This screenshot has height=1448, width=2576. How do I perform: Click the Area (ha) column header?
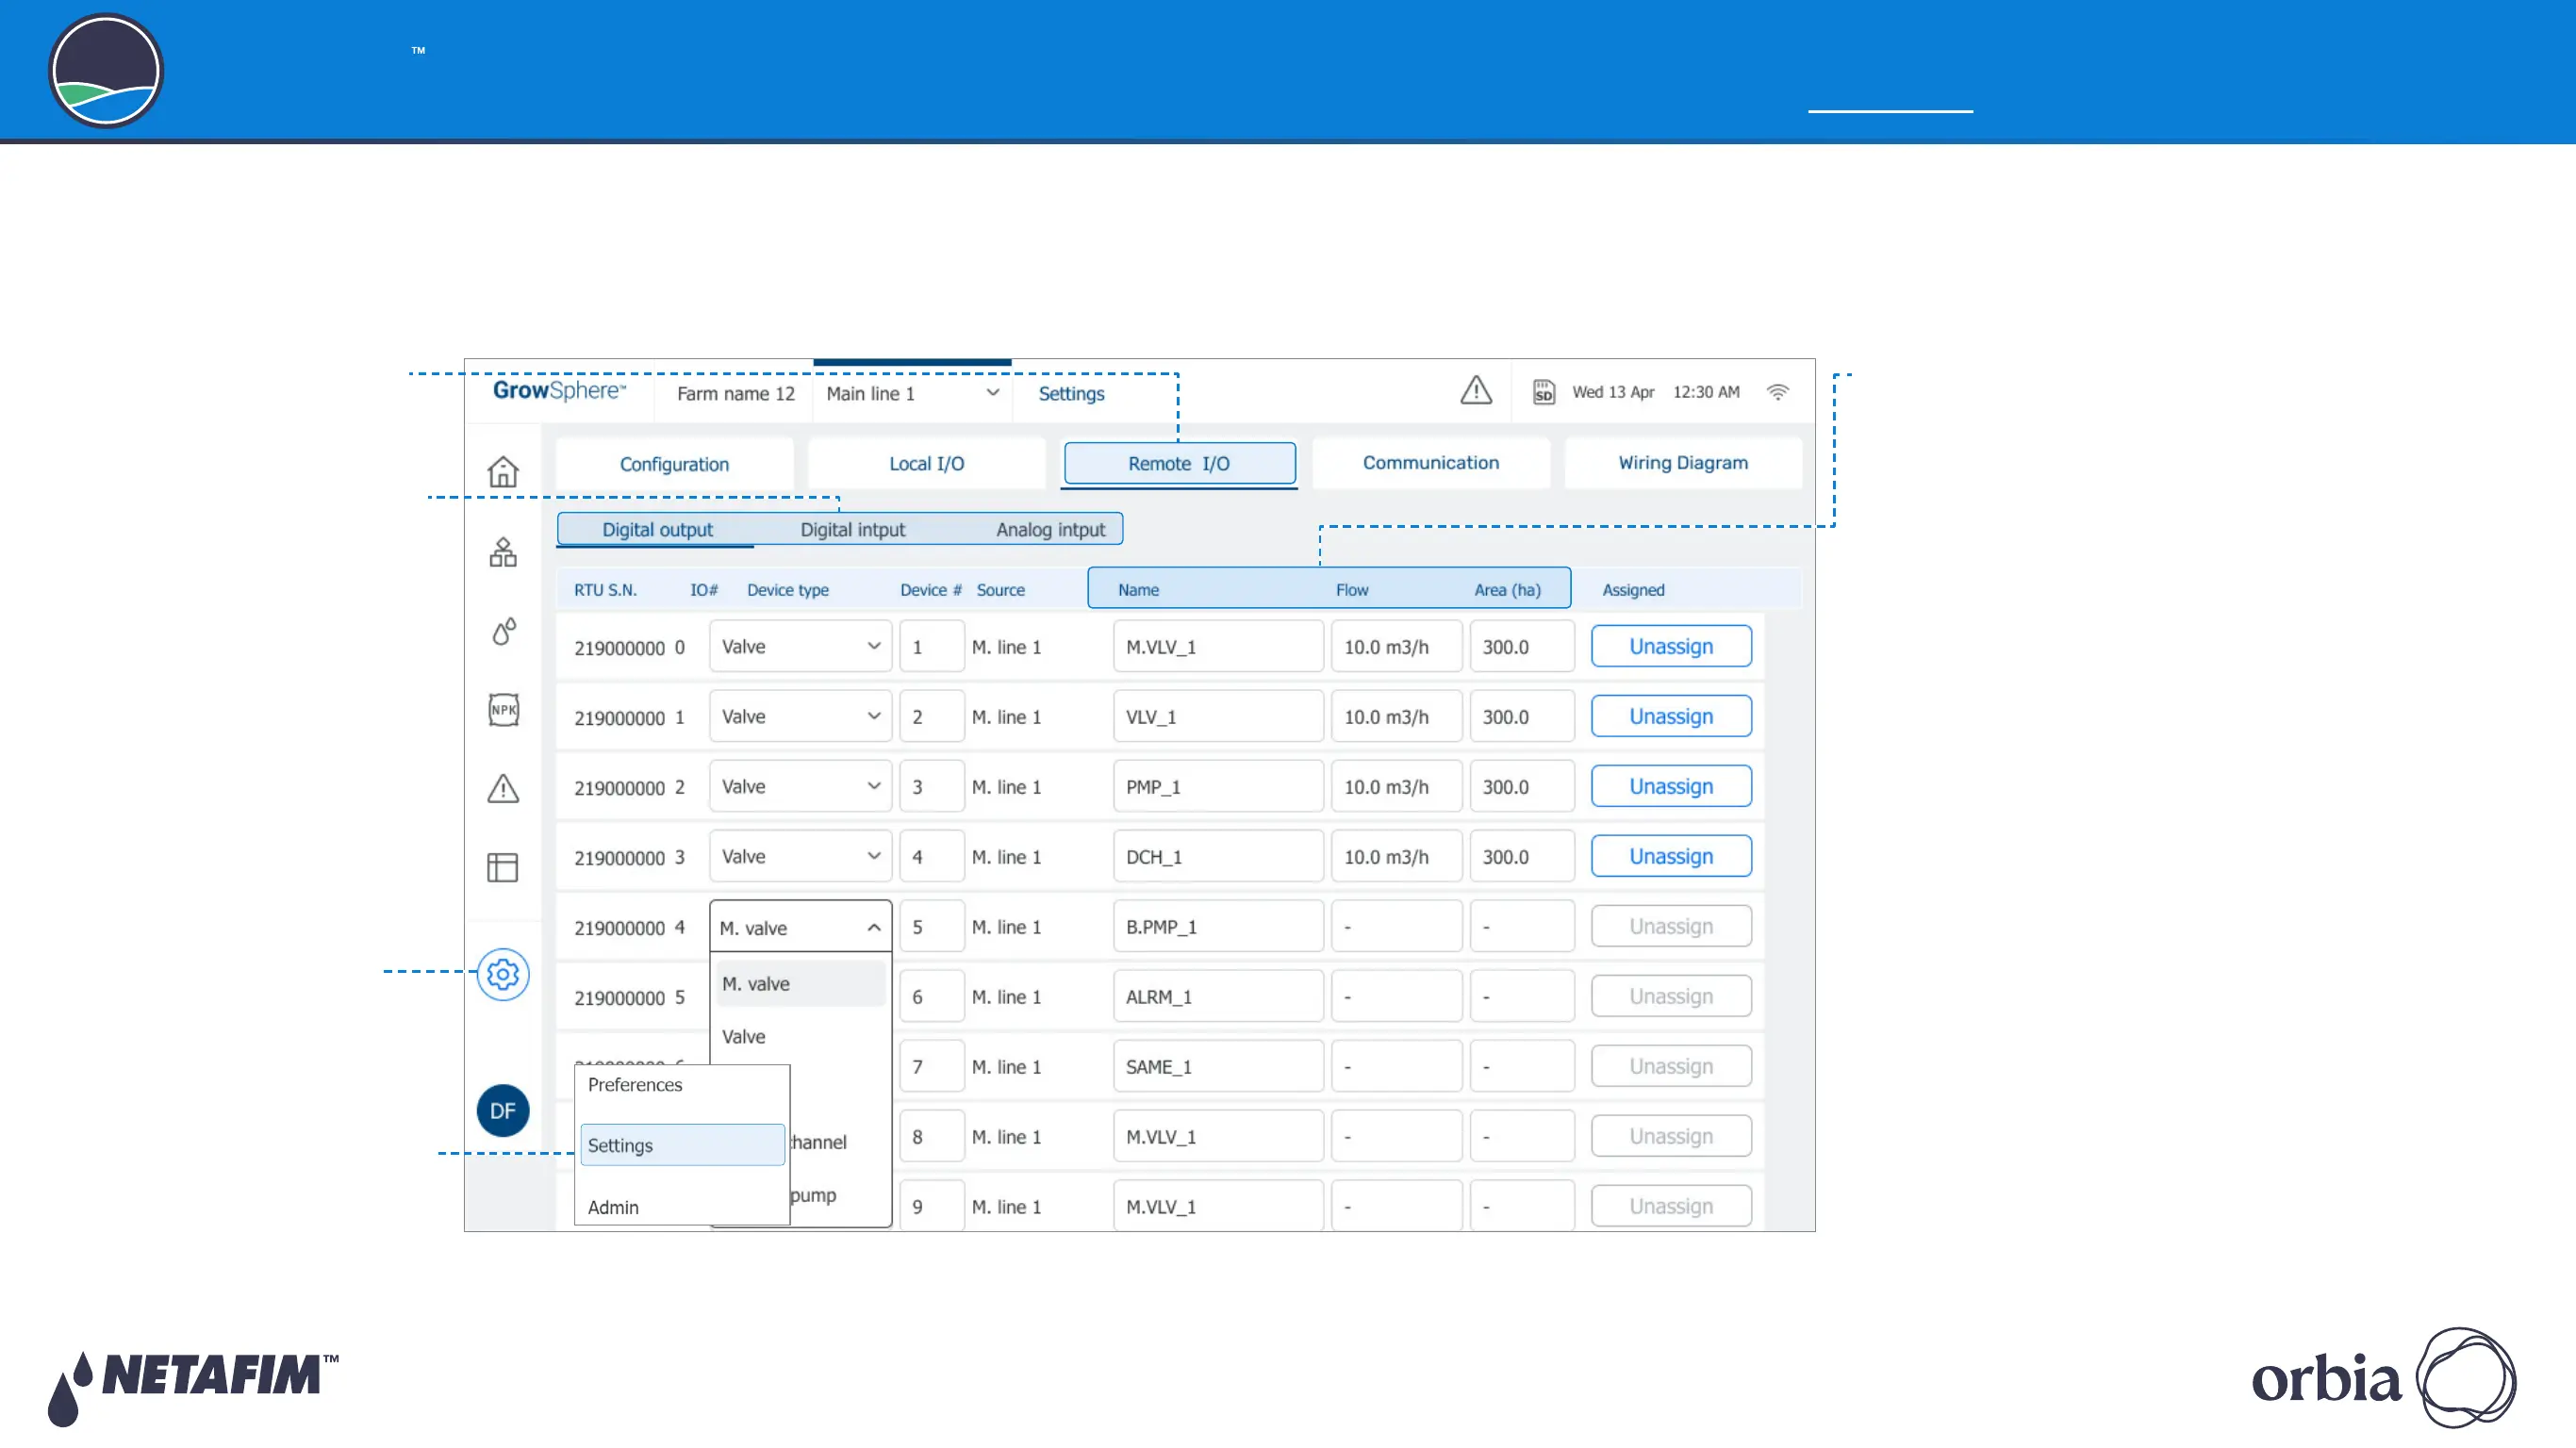click(x=1507, y=590)
